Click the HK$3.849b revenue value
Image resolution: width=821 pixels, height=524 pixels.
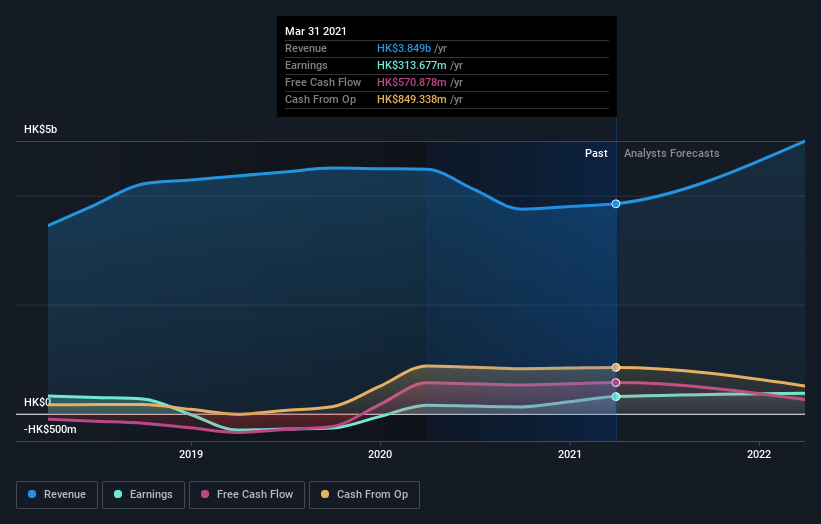(x=404, y=48)
